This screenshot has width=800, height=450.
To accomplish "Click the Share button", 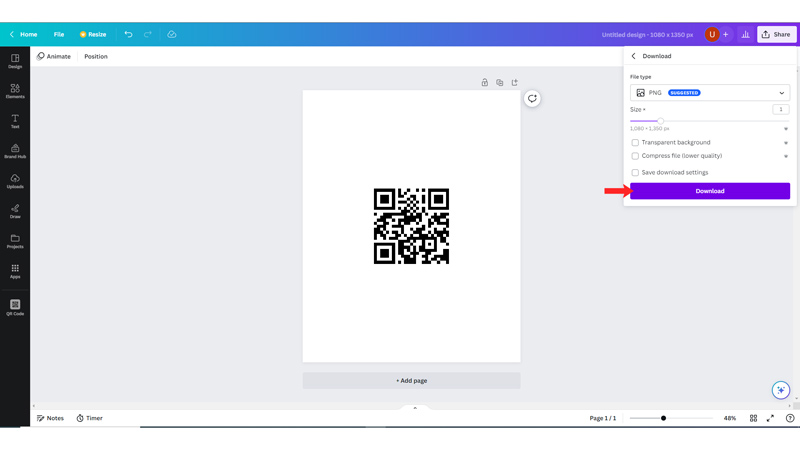I will [777, 34].
